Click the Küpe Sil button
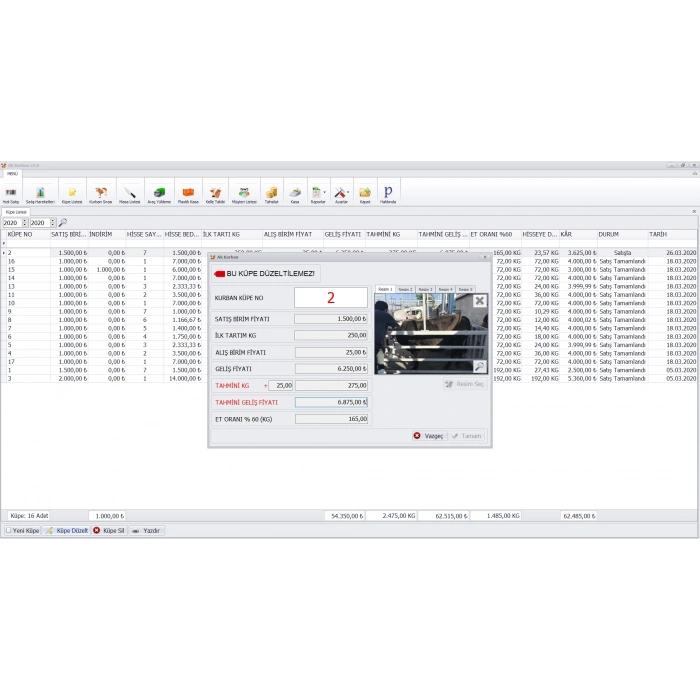This screenshot has height=700, width=700. click(109, 531)
